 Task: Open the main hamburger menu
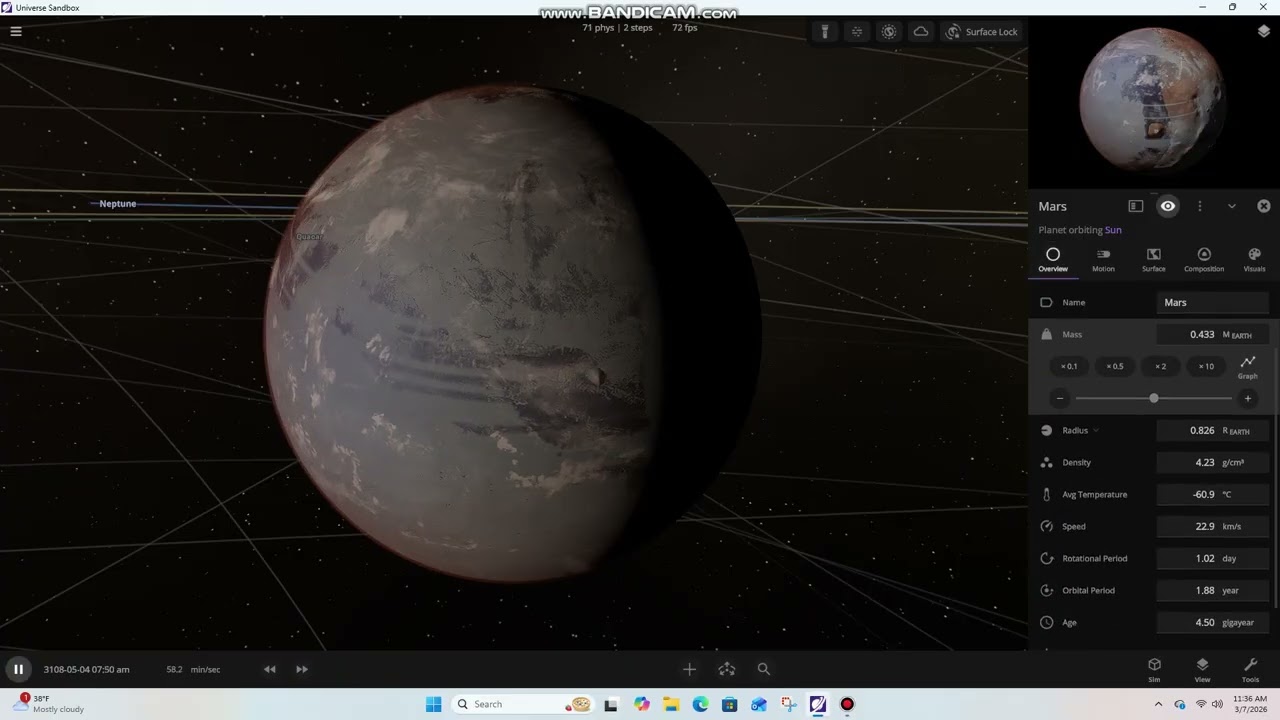tap(16, 31)
